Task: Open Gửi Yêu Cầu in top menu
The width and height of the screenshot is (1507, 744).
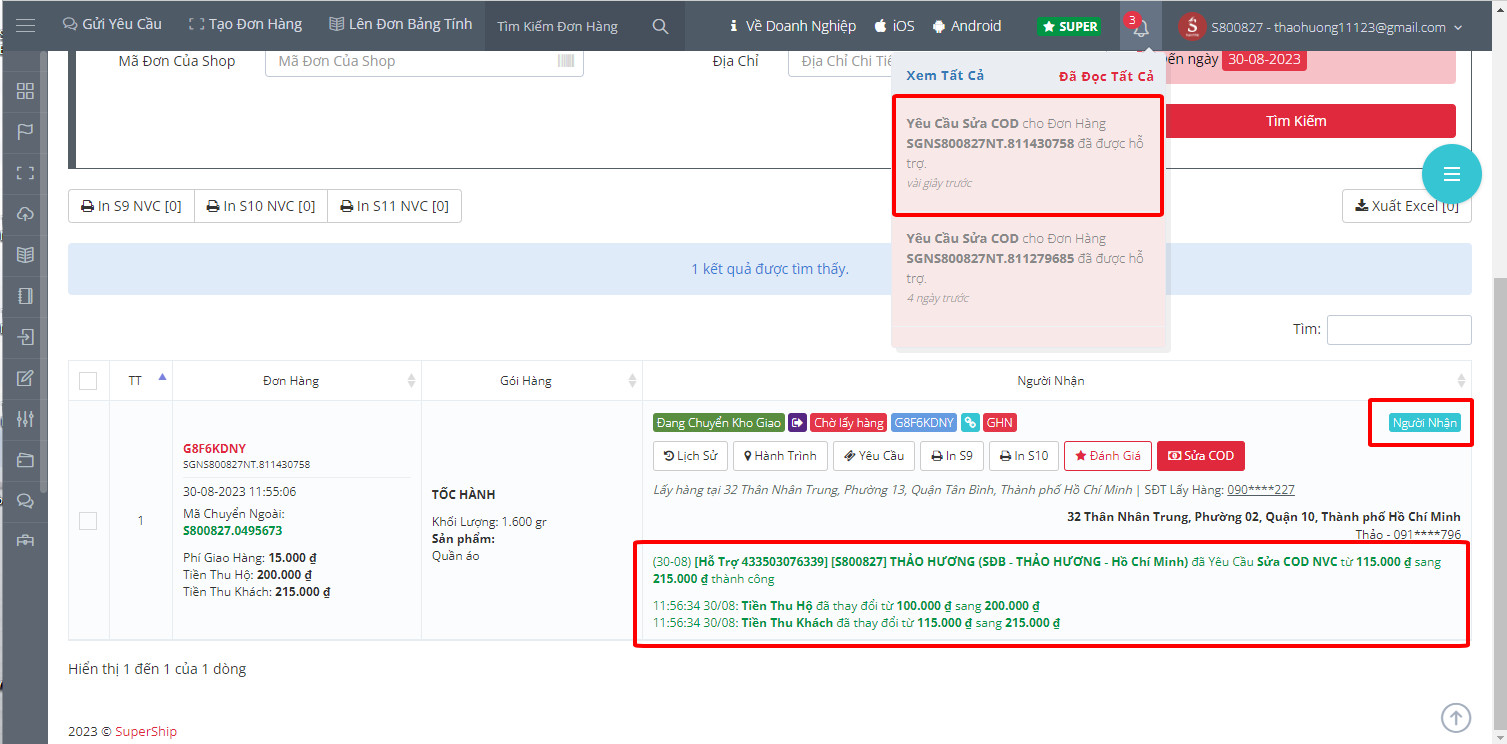Action: click(x=112, y=25)
